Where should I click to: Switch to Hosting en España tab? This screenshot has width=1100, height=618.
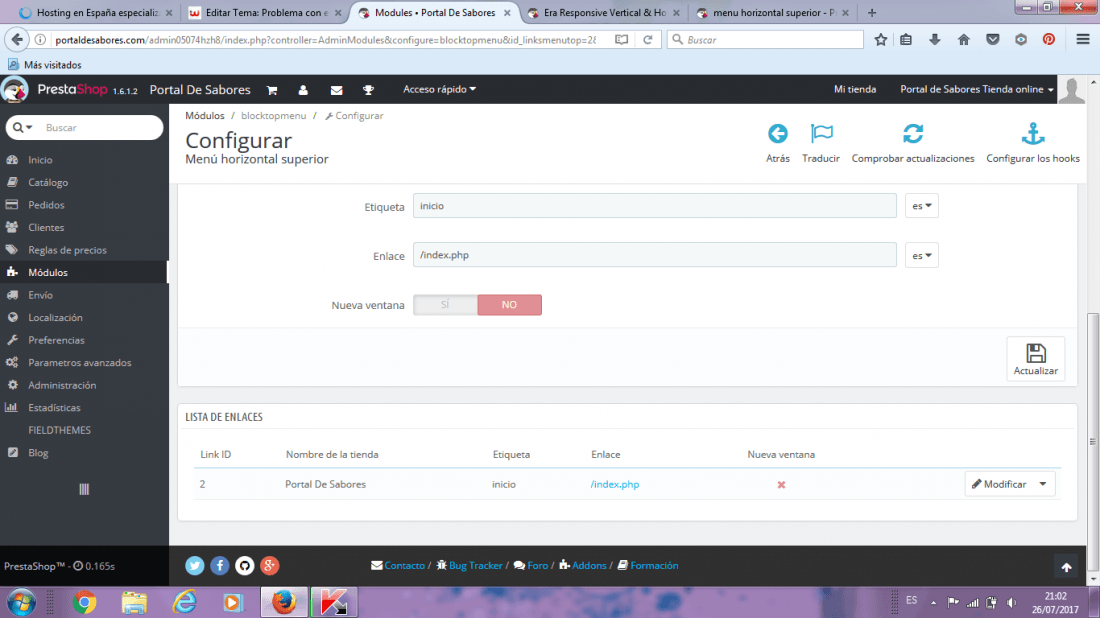95,13
